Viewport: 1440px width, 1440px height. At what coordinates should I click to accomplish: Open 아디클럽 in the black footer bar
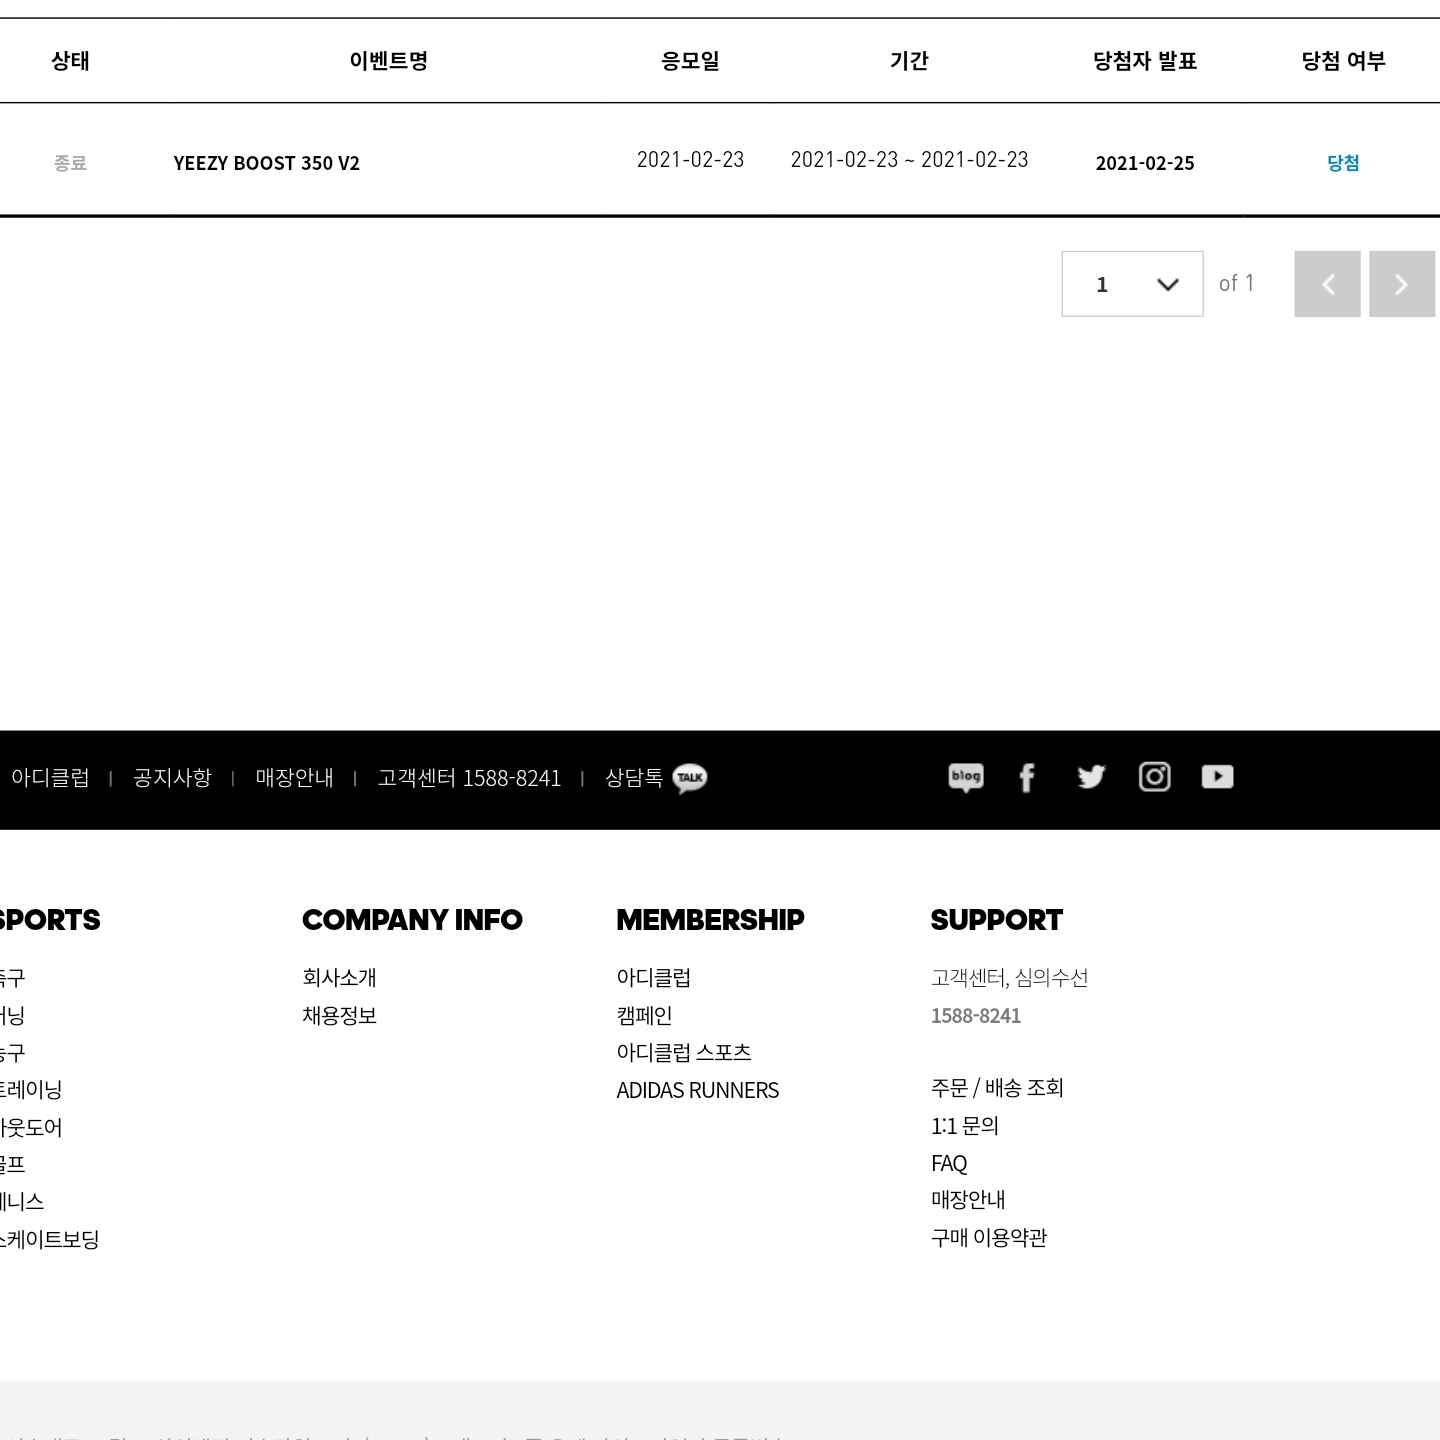(x=50, y=778)
